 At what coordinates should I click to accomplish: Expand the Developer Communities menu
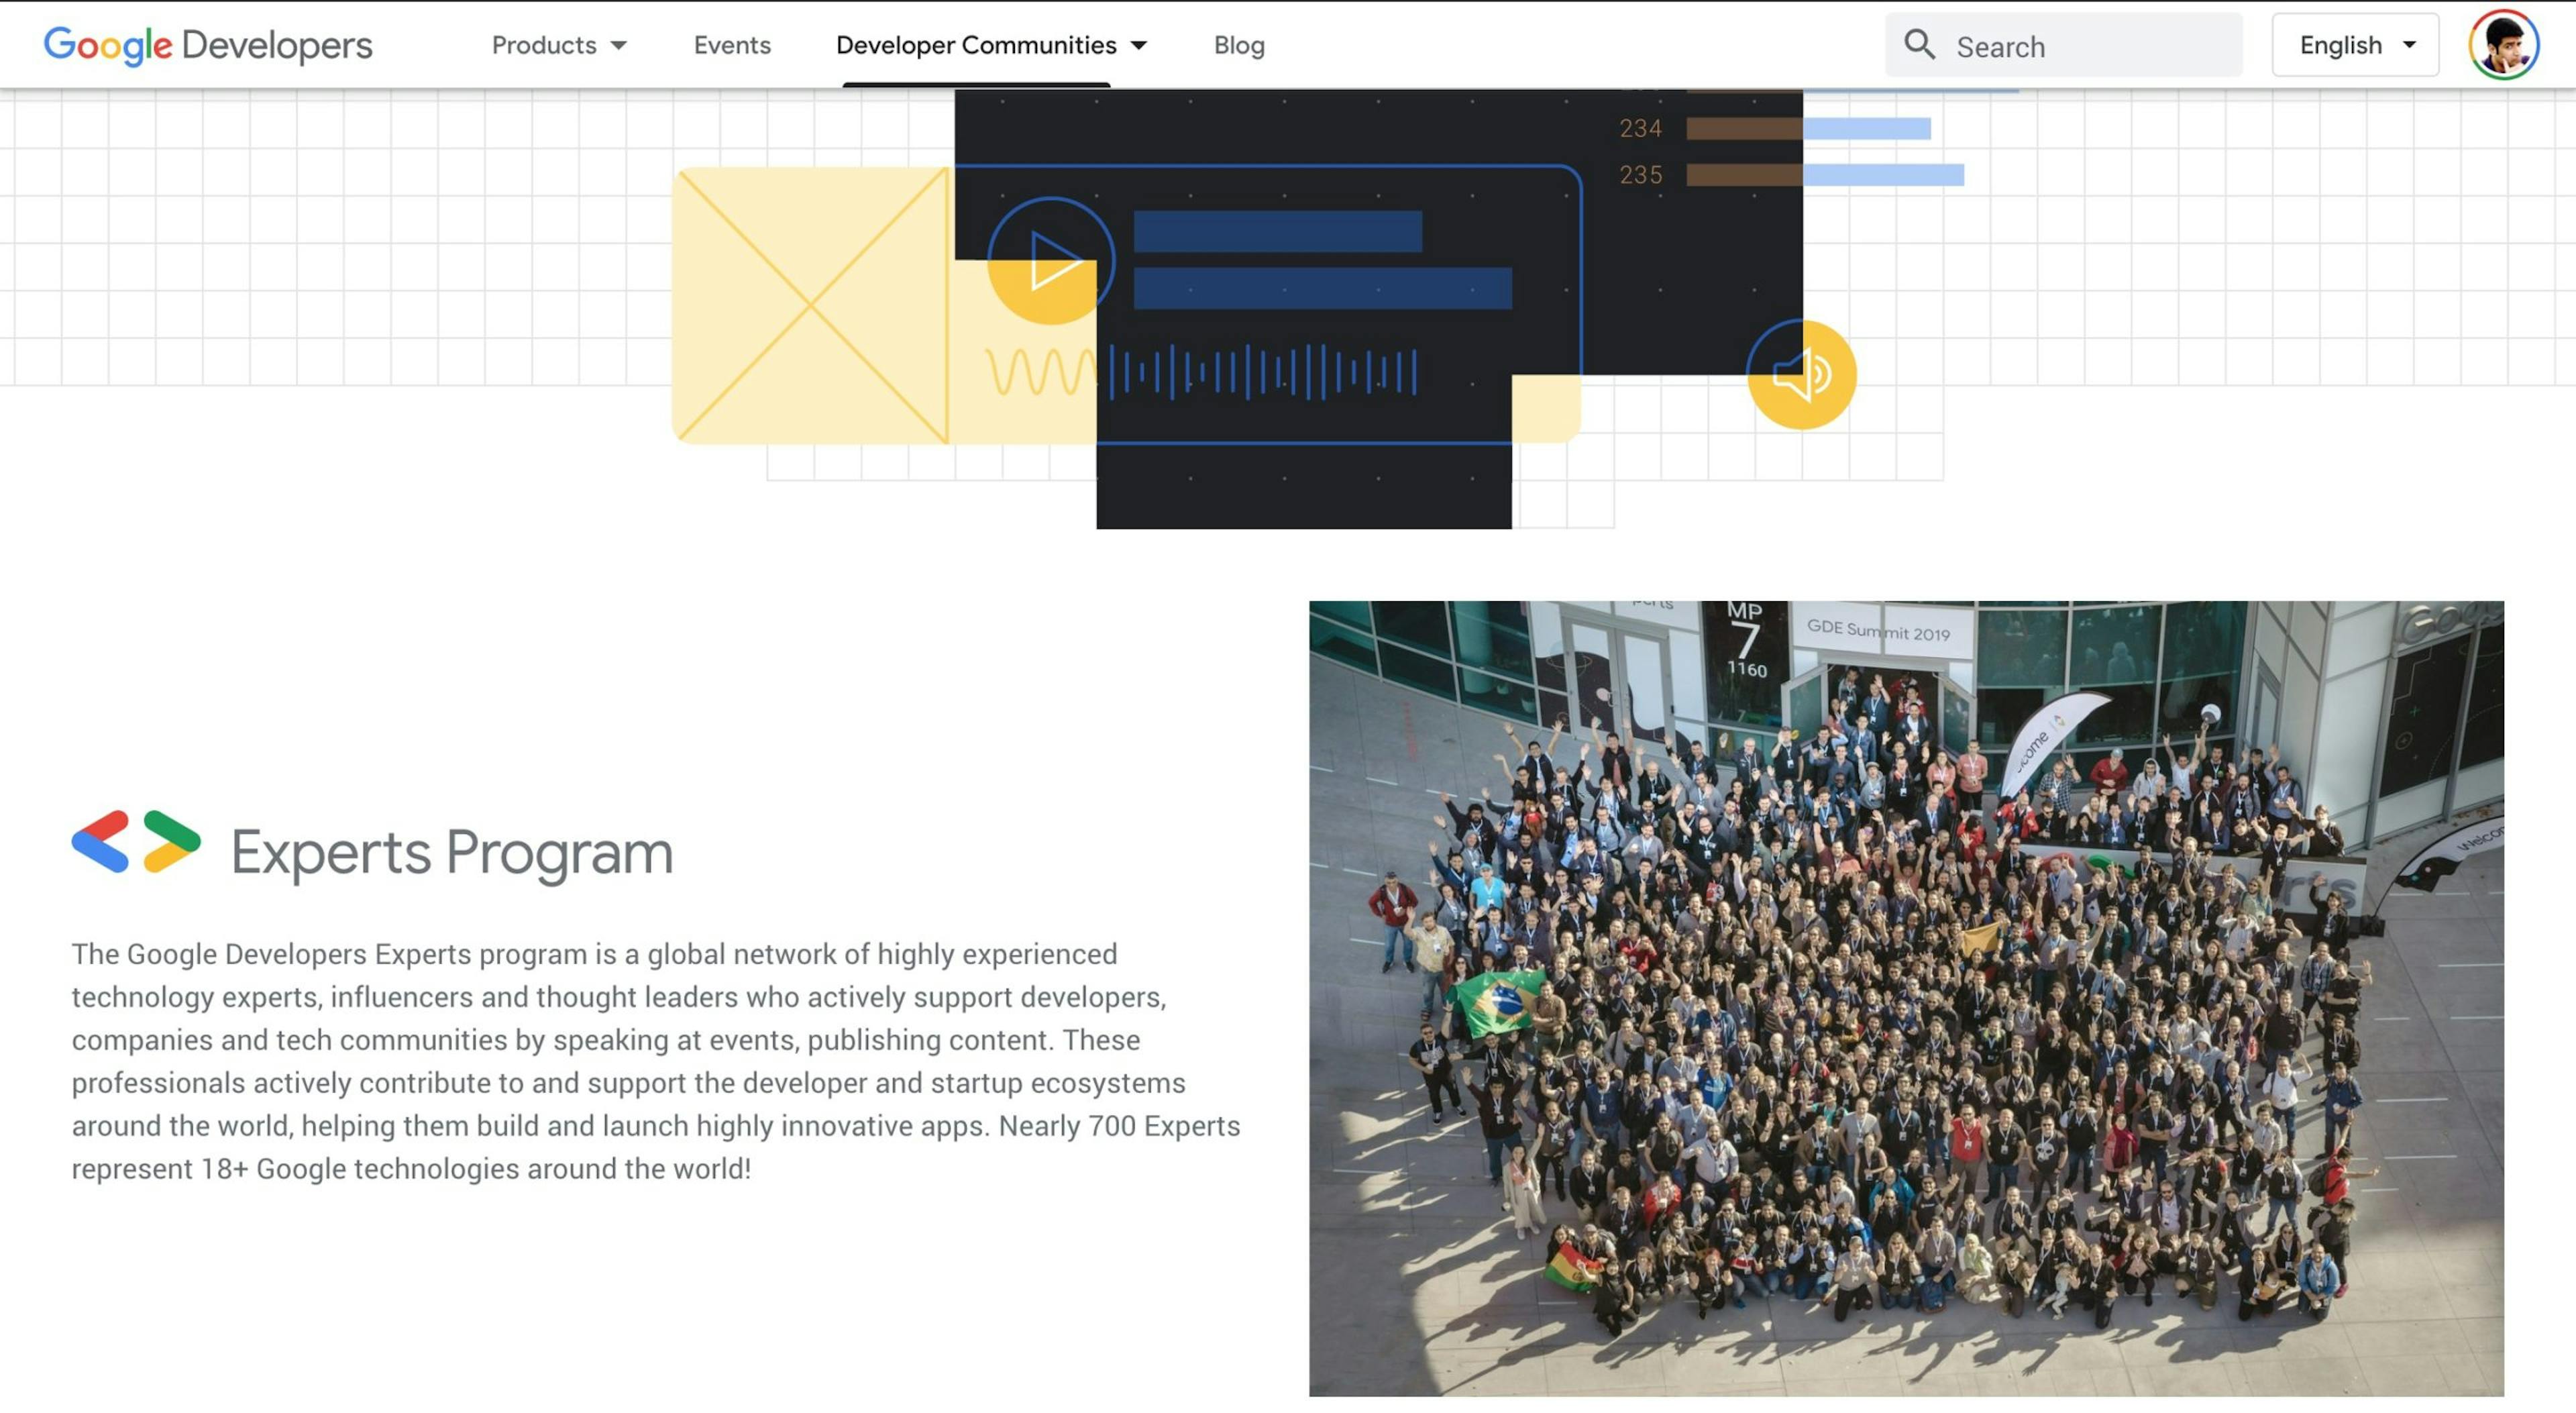(x=991, y=45)
